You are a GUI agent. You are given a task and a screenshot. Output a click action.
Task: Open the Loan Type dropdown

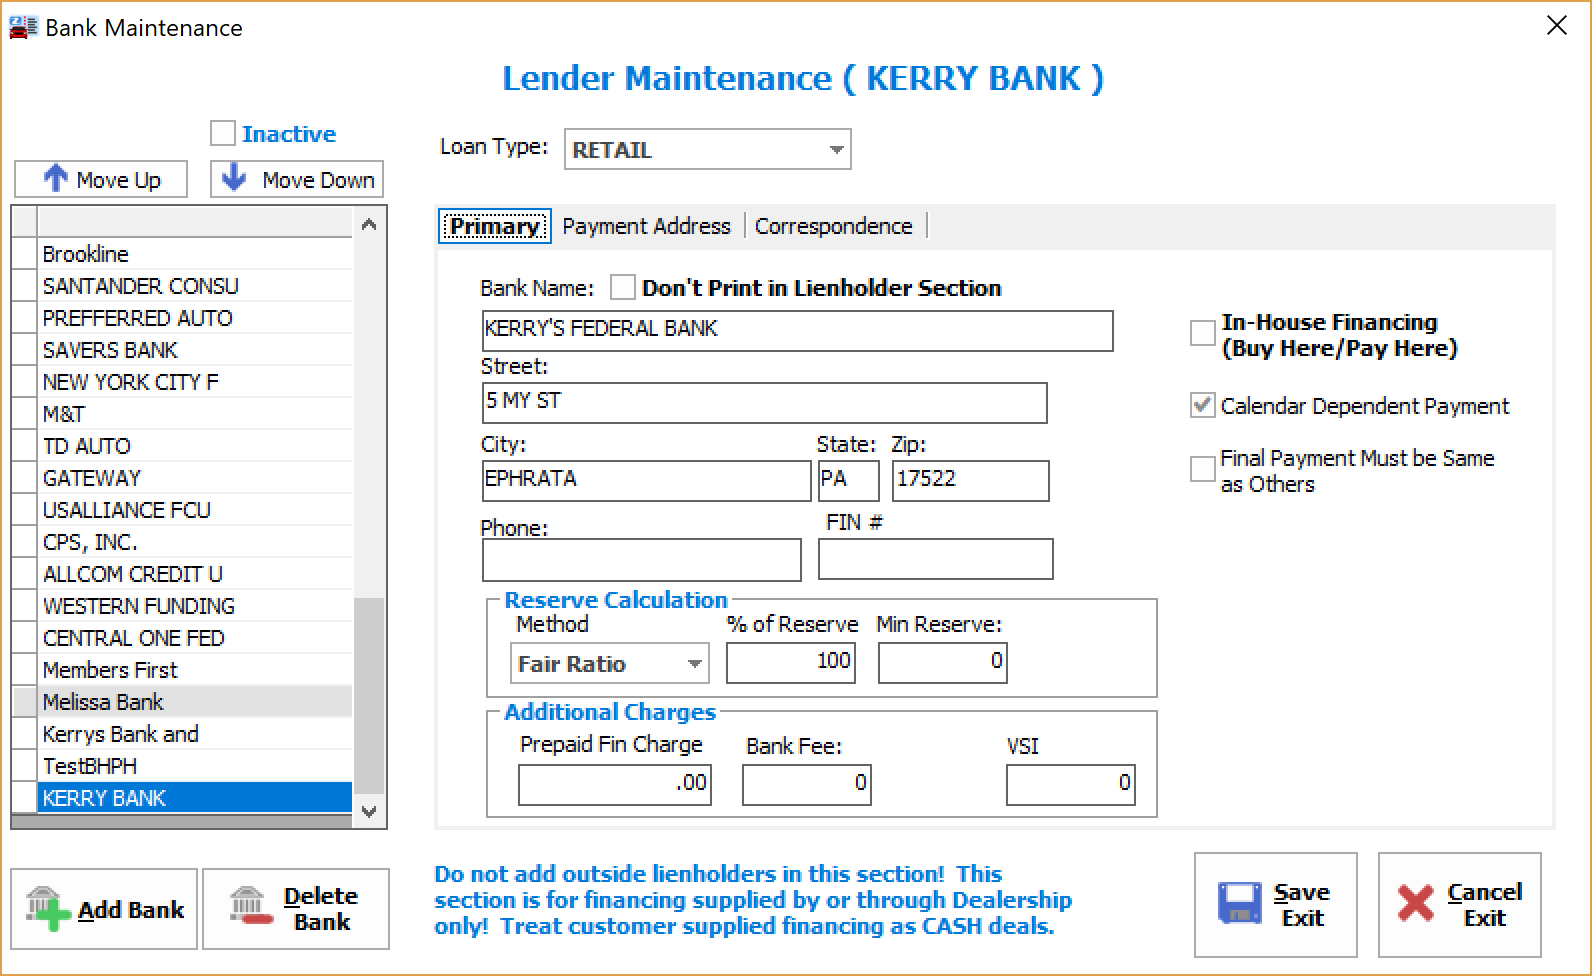(836, 150)
